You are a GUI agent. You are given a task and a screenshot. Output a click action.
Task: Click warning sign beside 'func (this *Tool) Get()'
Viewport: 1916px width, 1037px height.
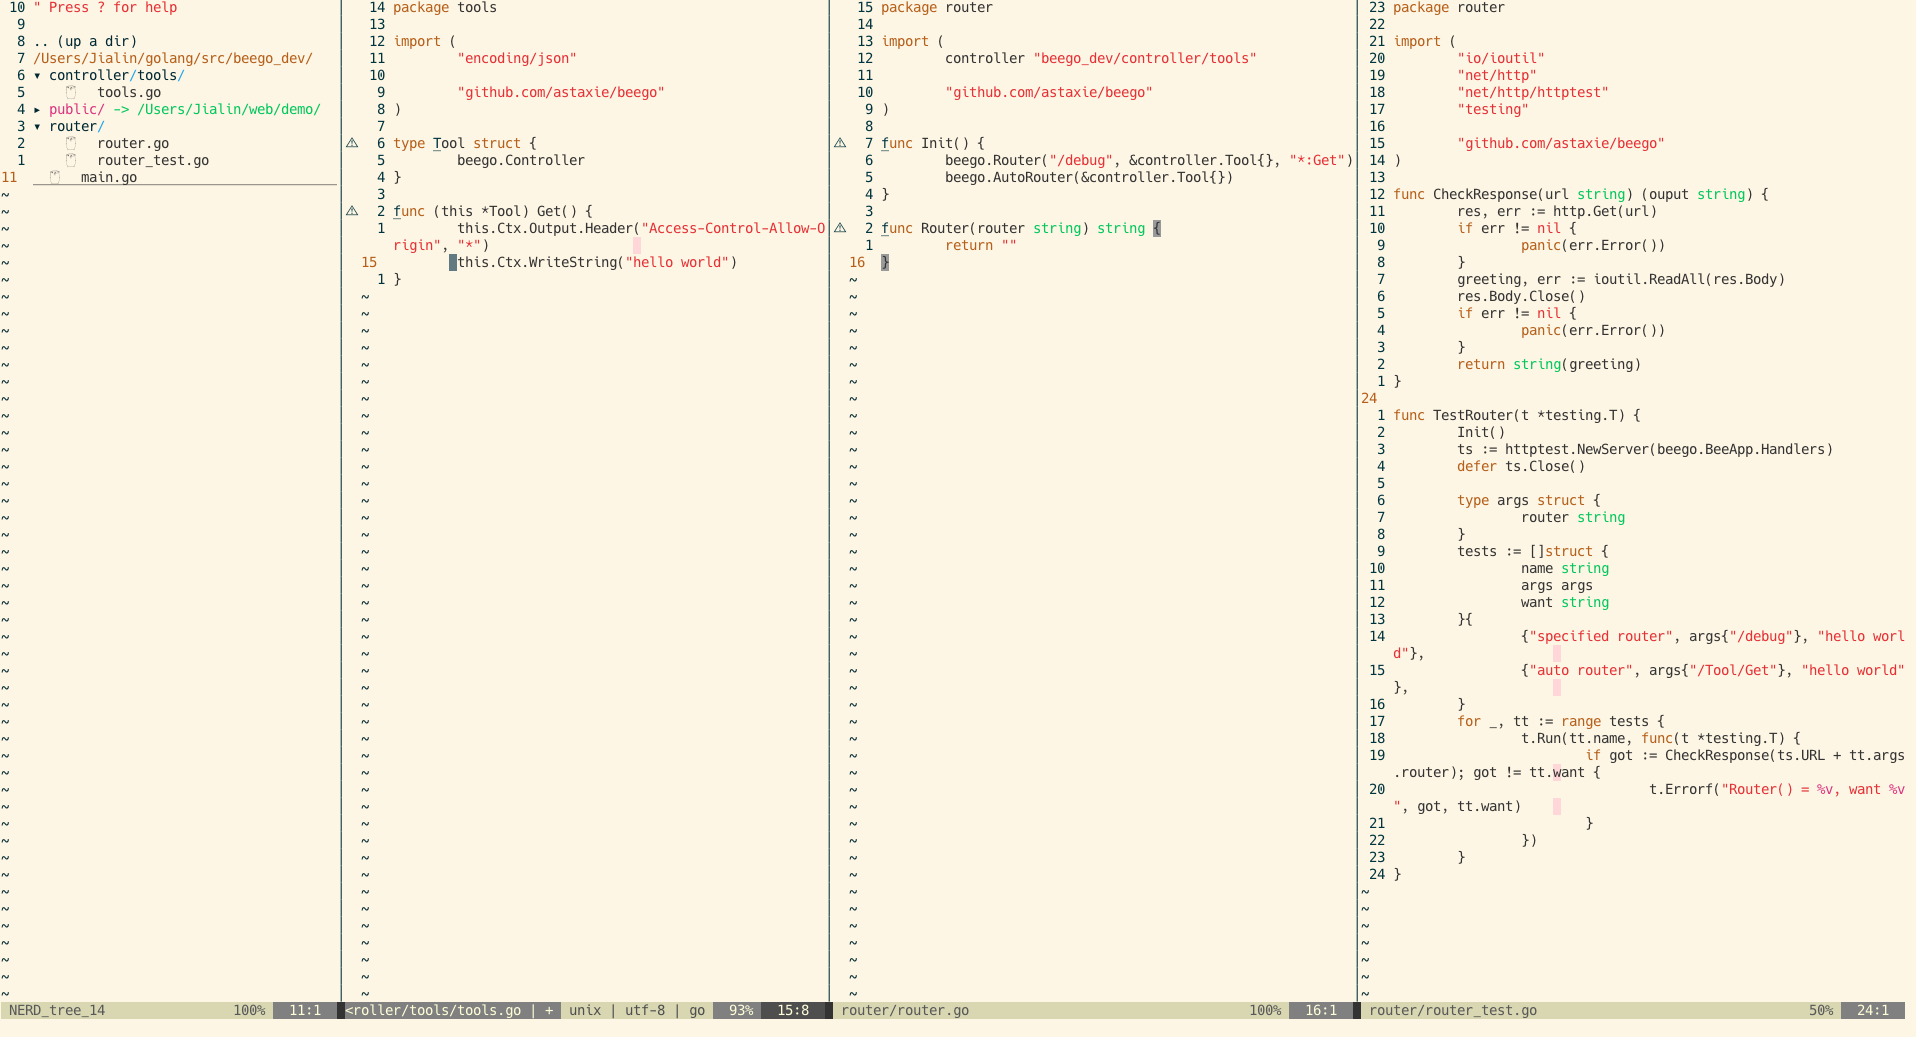352,211
